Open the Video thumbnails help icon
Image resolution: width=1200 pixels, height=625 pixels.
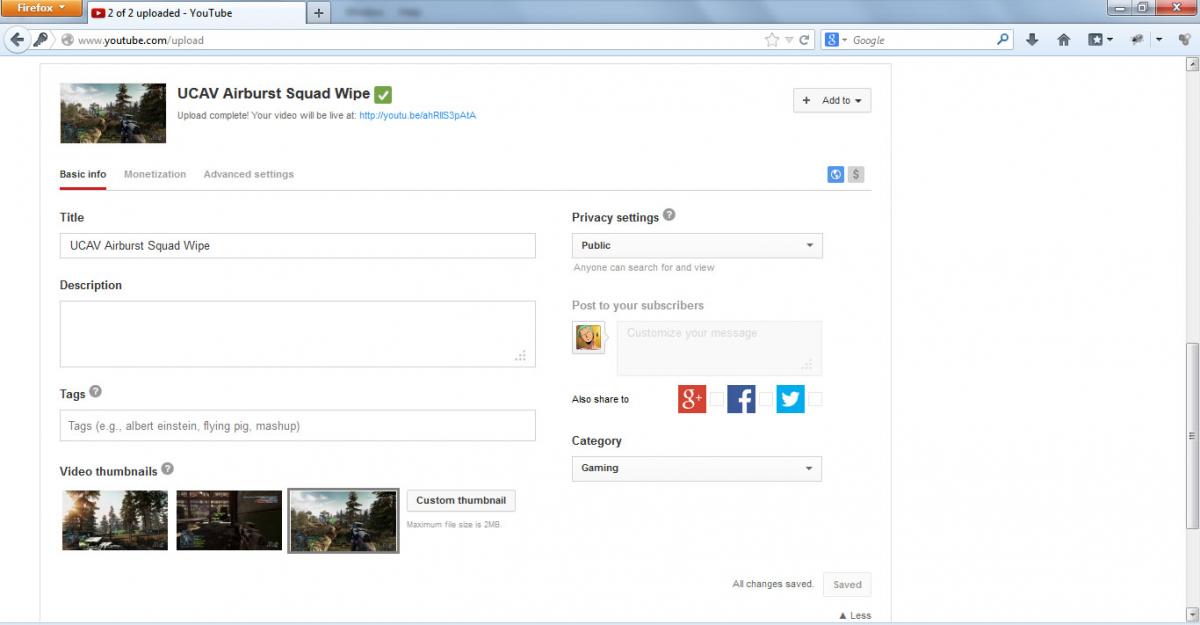(167, 468)
